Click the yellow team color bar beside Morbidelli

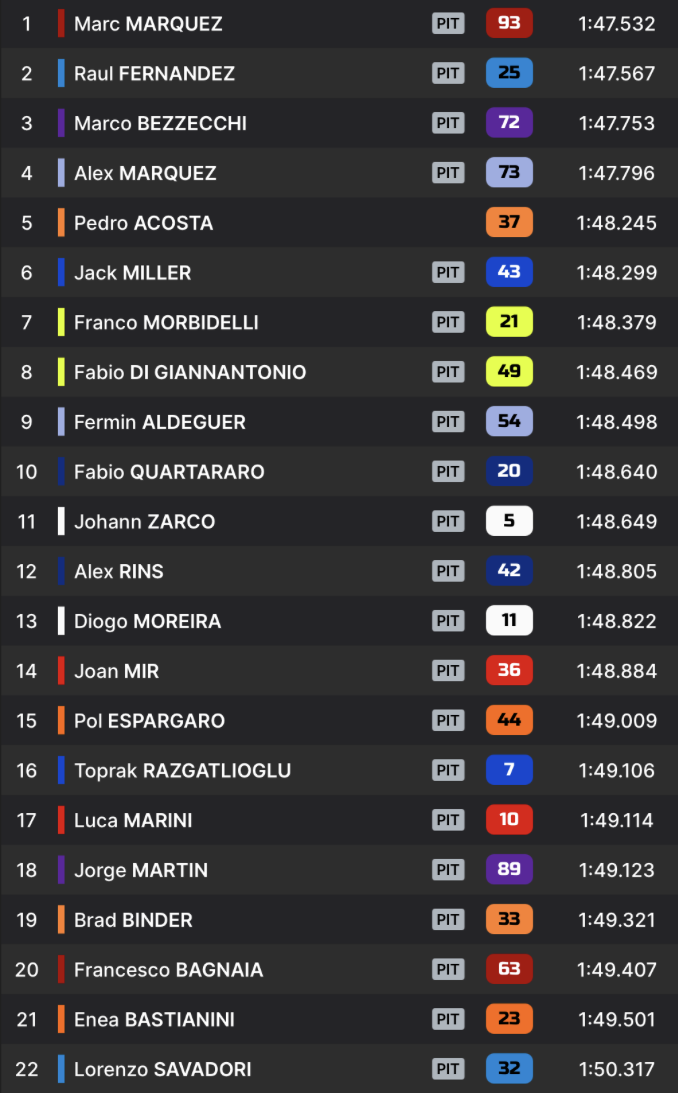(x=61, y=322)
